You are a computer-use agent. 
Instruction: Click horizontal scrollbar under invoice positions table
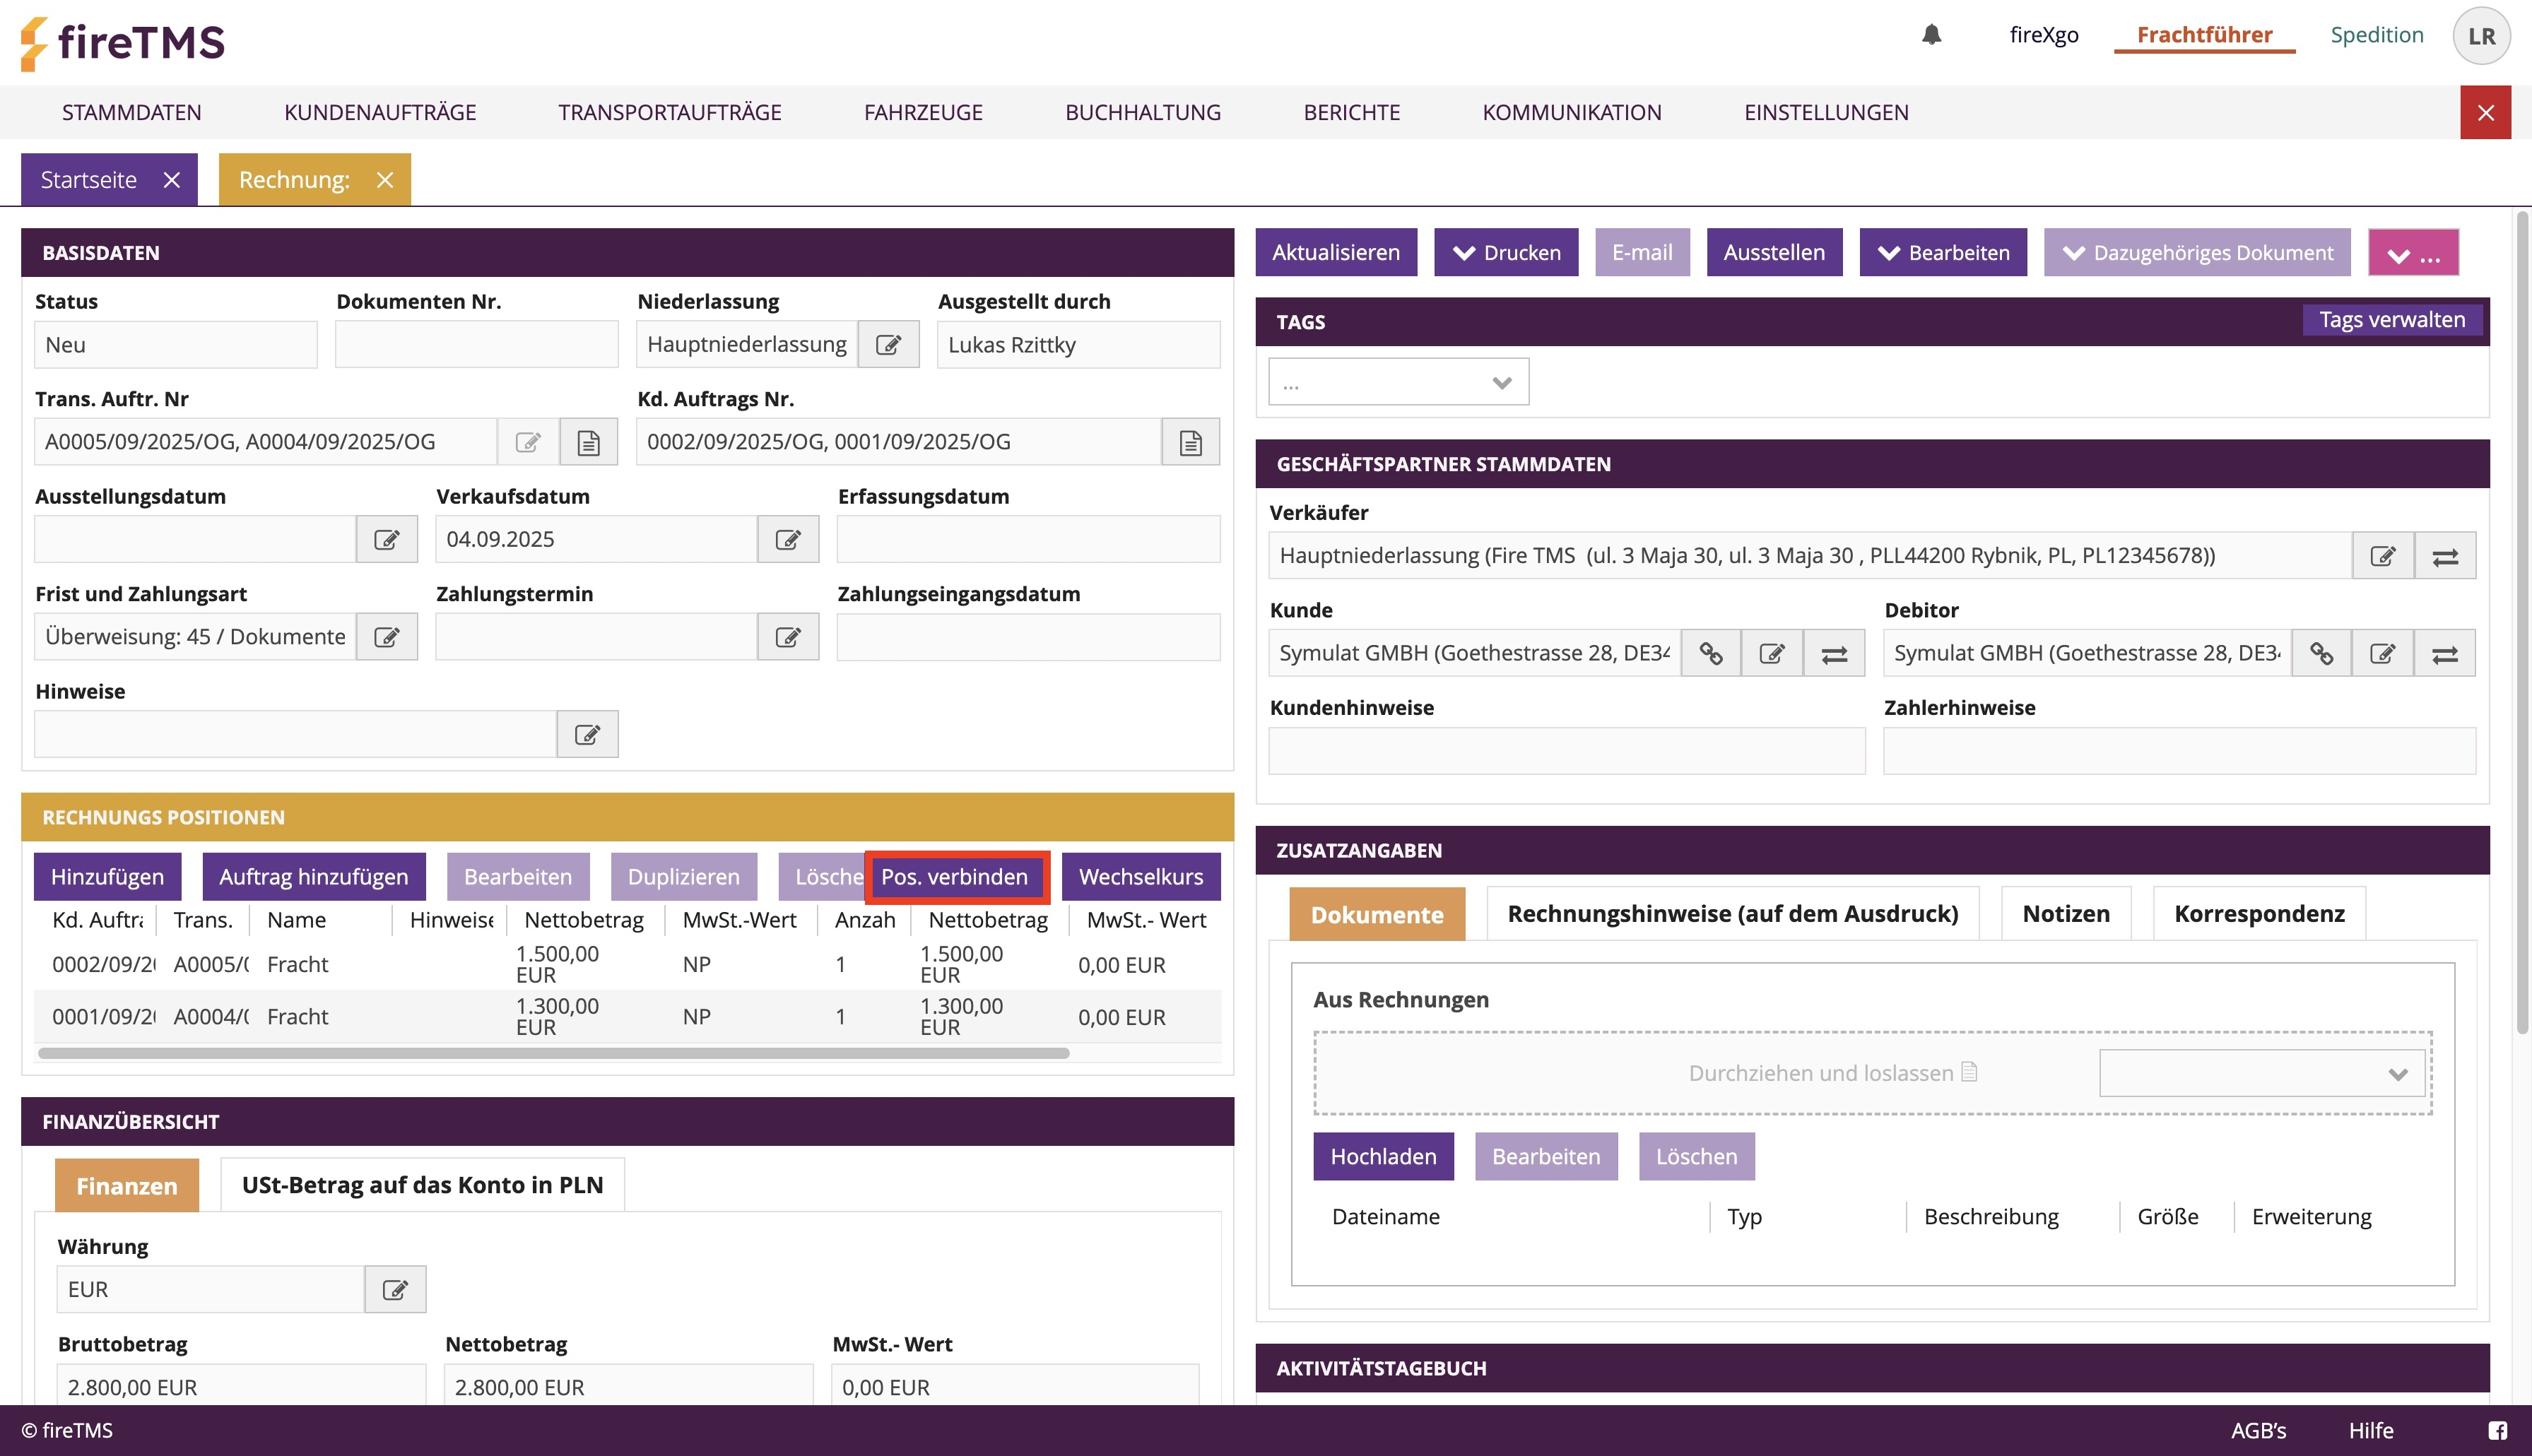553,1053
